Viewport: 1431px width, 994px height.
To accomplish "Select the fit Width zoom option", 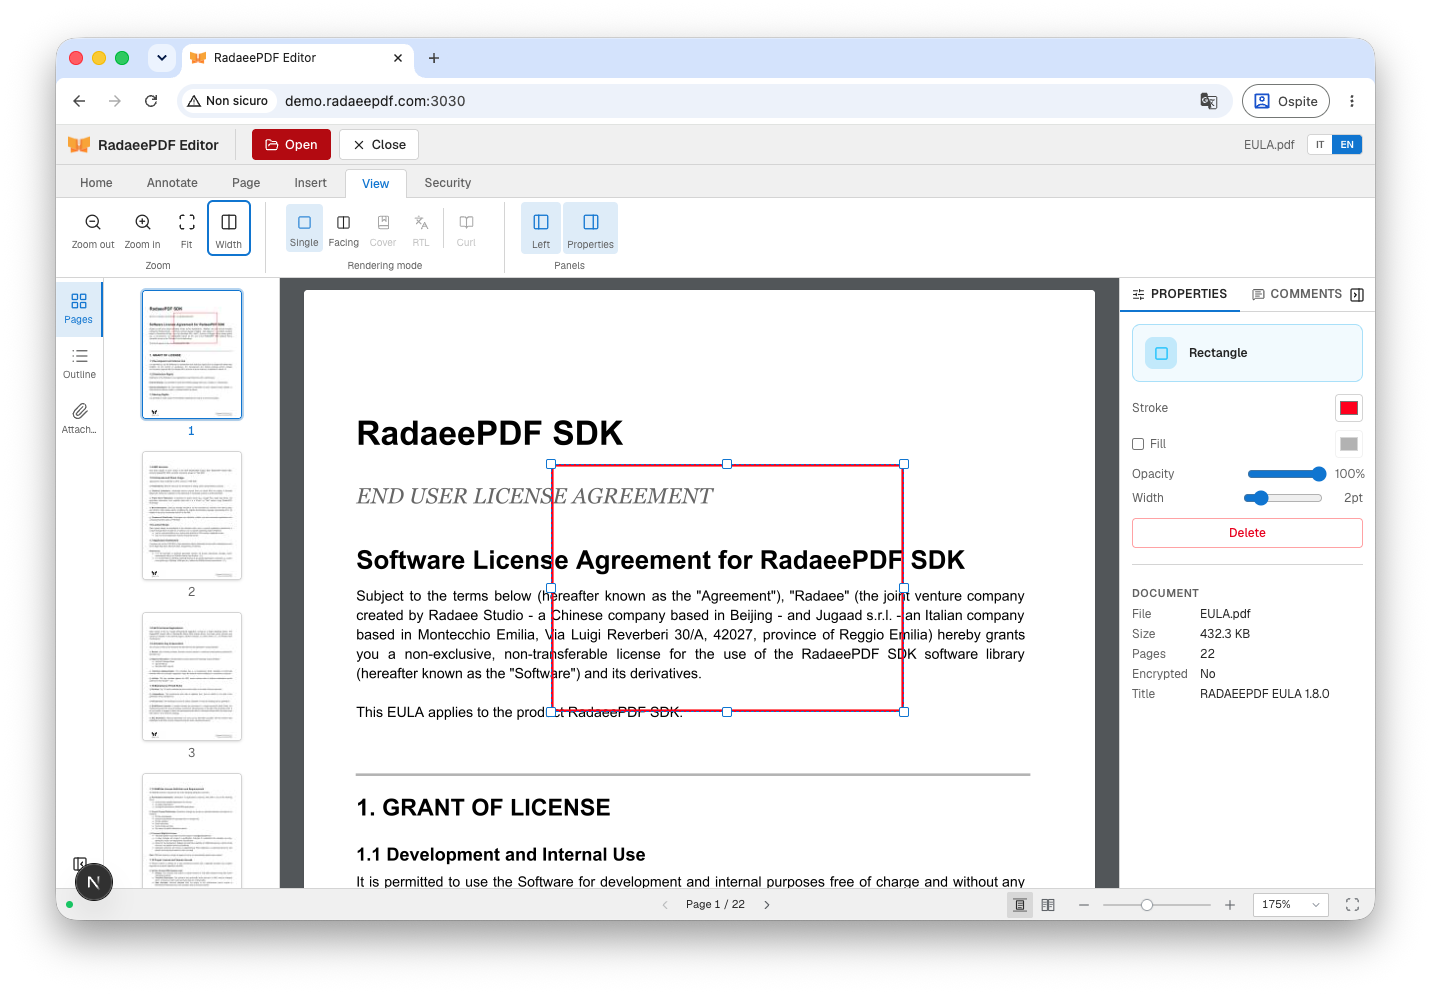I will [x=229, y=229].
